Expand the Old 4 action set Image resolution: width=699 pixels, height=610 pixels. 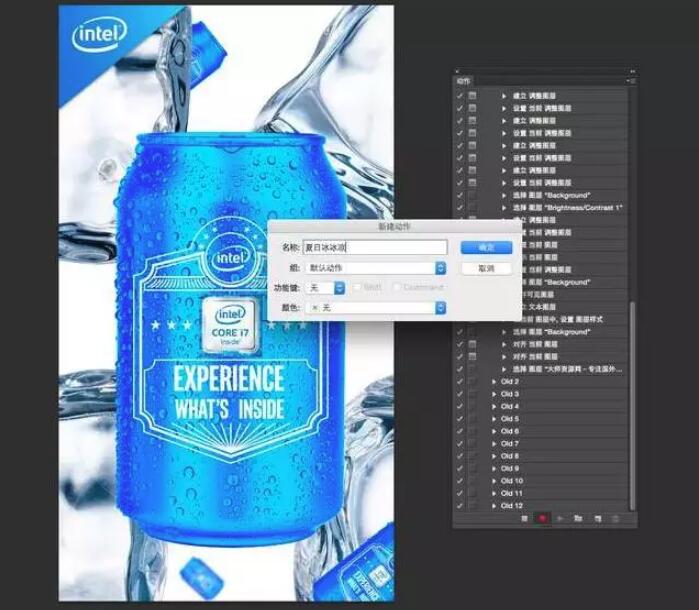point(494,407)
